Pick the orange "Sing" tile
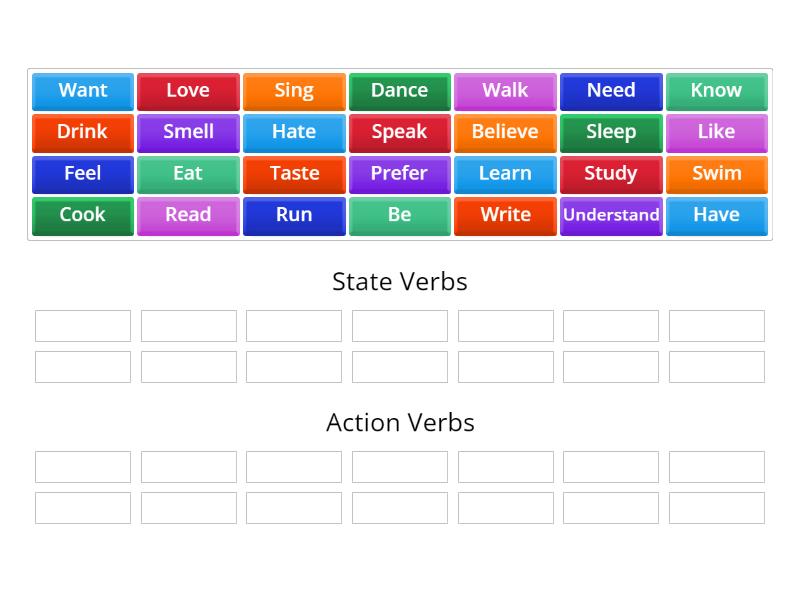 [294, 91]
